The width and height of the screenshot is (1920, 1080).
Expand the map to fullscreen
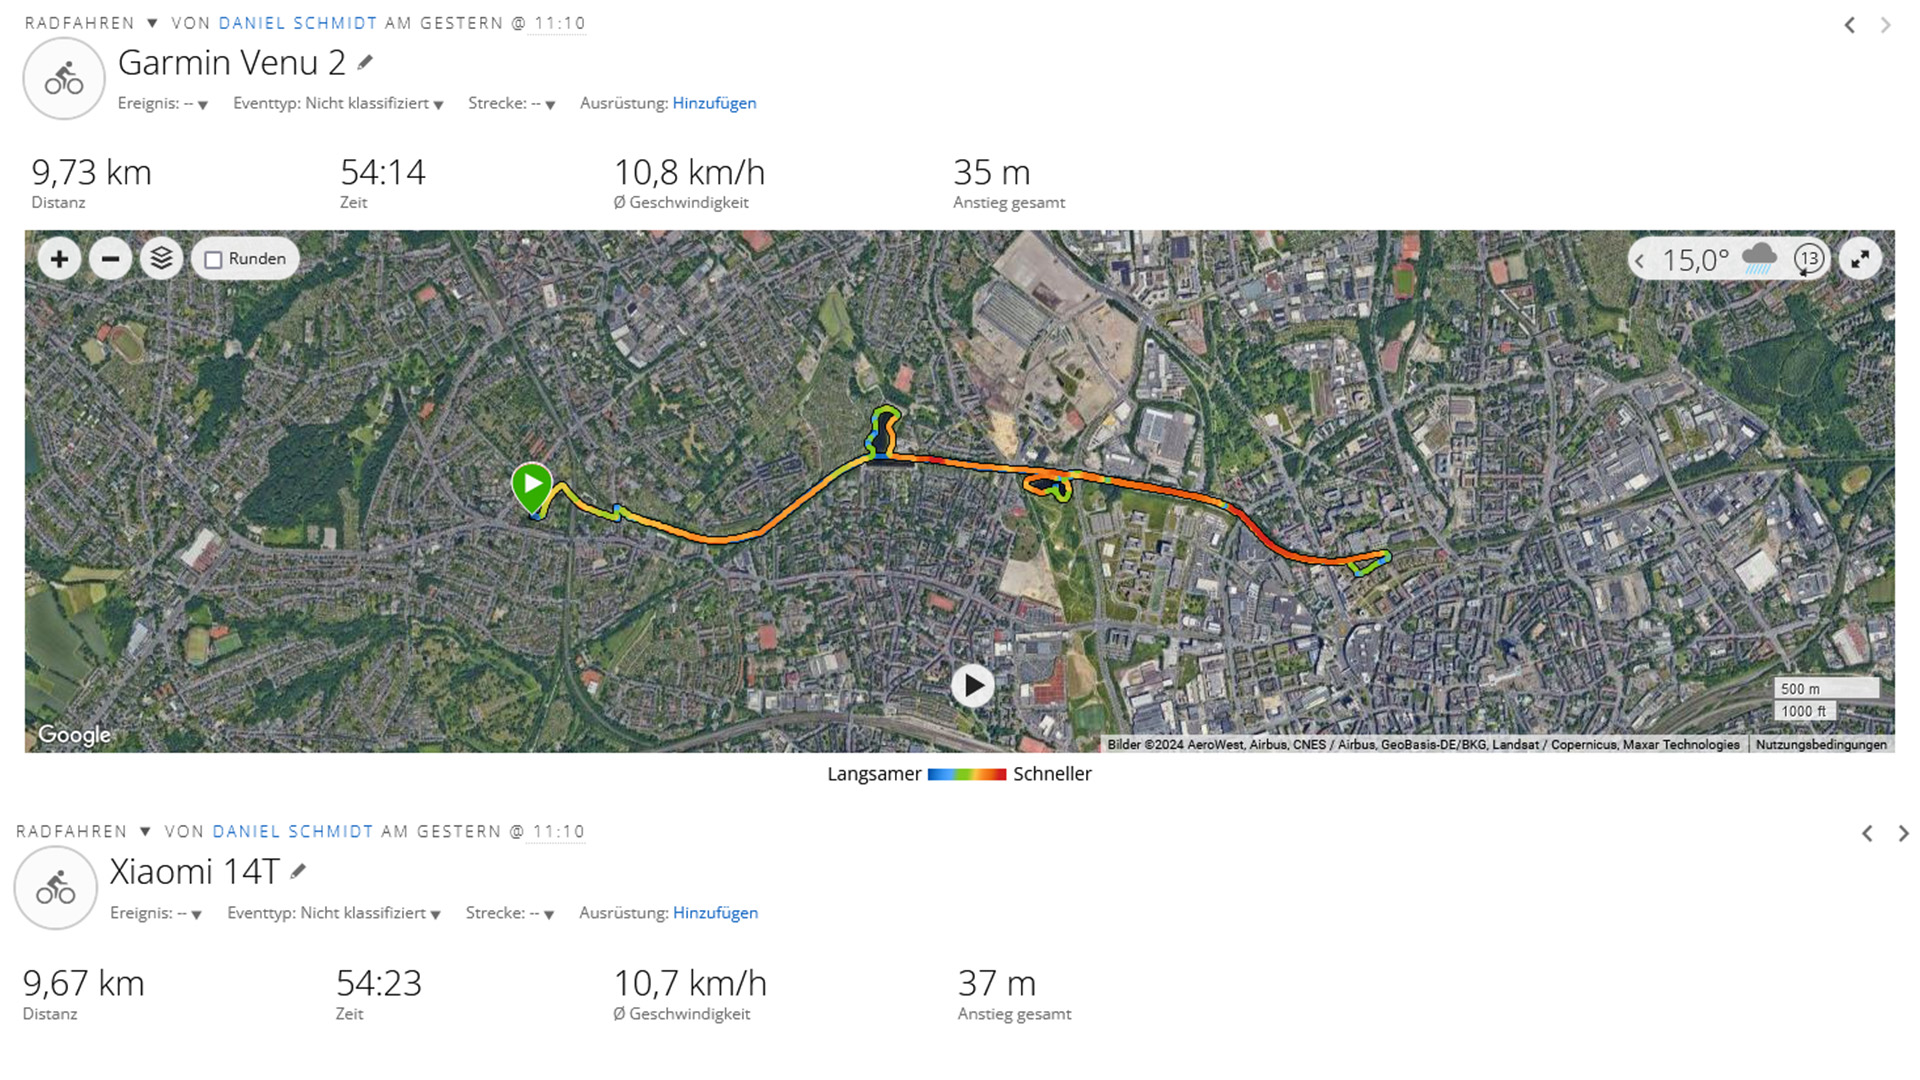[x=1860, y=260]
